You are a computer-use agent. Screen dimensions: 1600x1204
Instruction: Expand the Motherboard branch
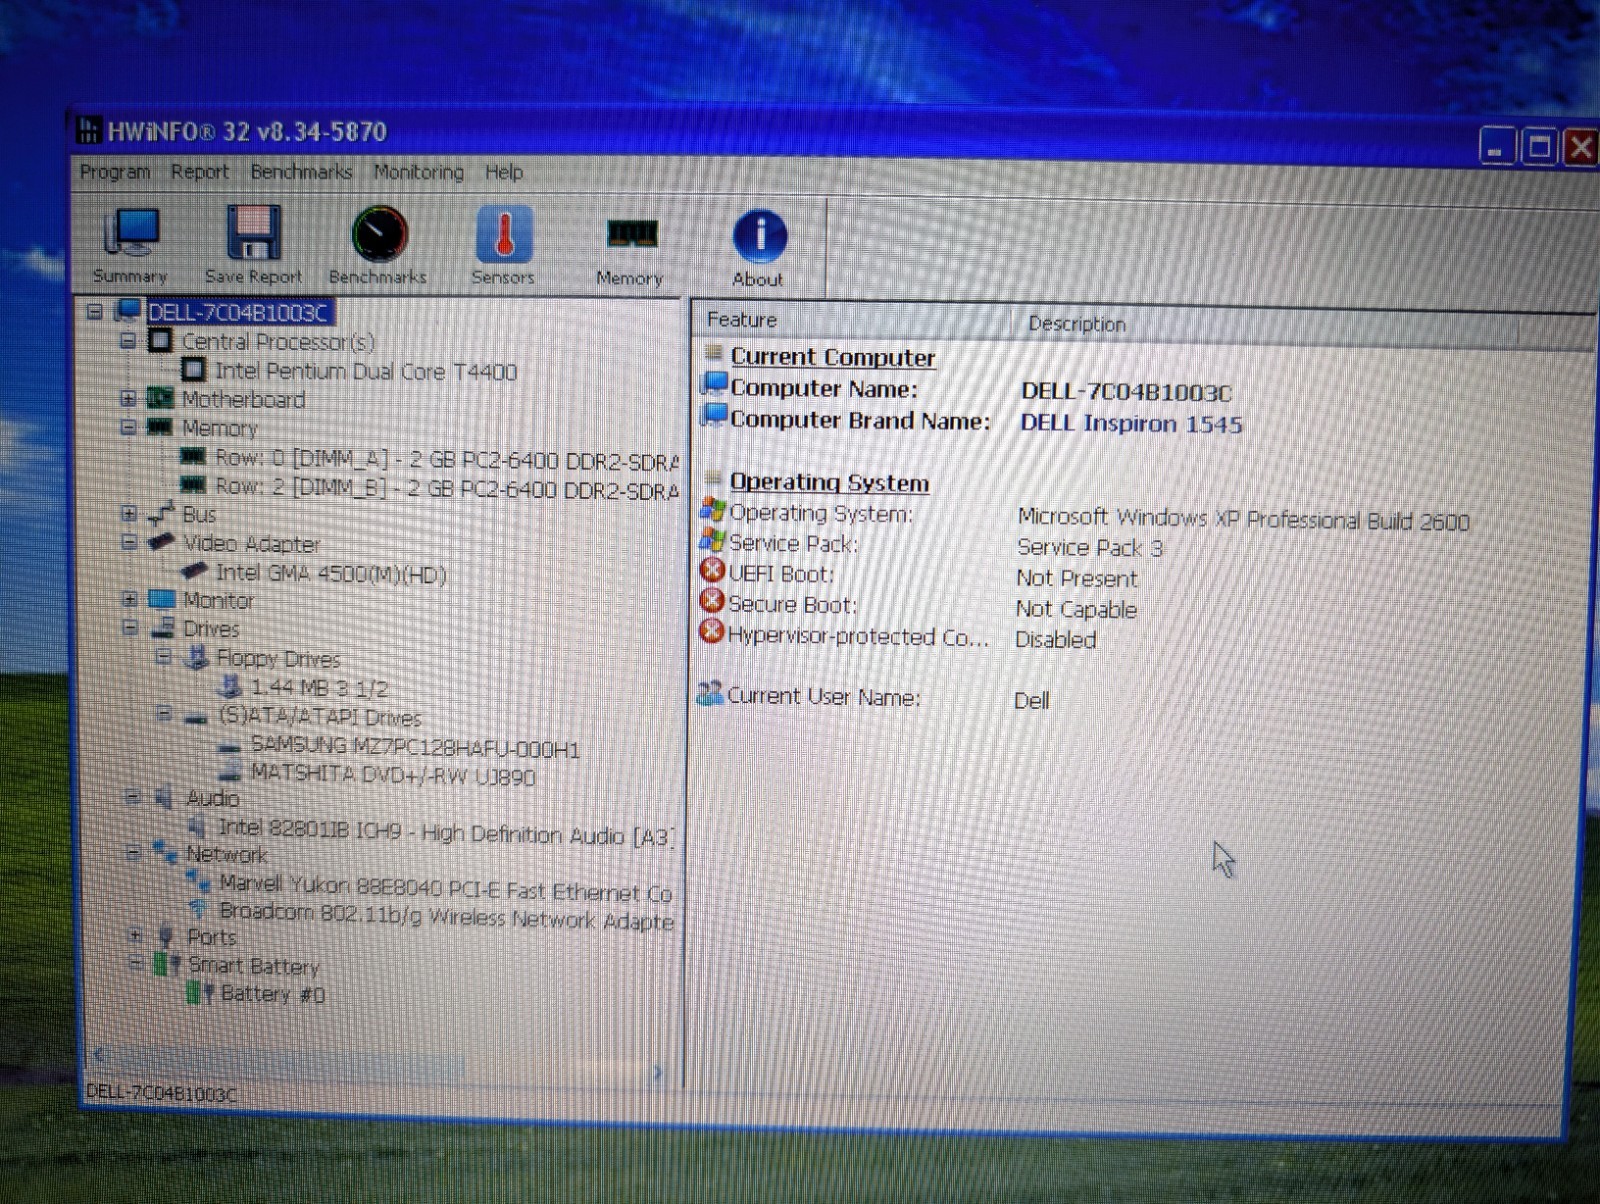[x=127, y=399]
